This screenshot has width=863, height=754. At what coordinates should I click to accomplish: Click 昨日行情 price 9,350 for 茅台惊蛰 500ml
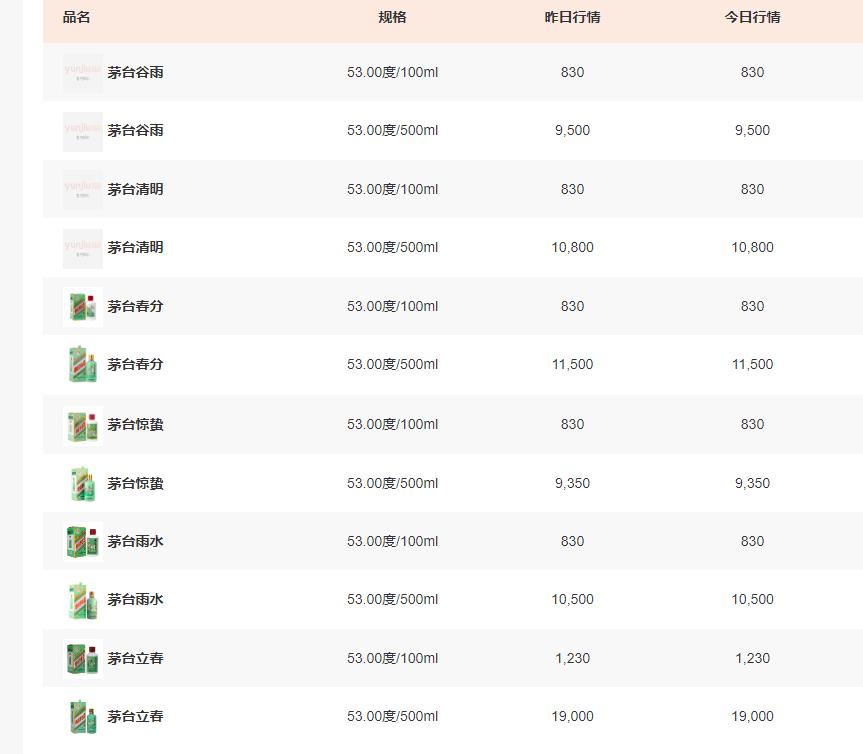tap(572, 483)
